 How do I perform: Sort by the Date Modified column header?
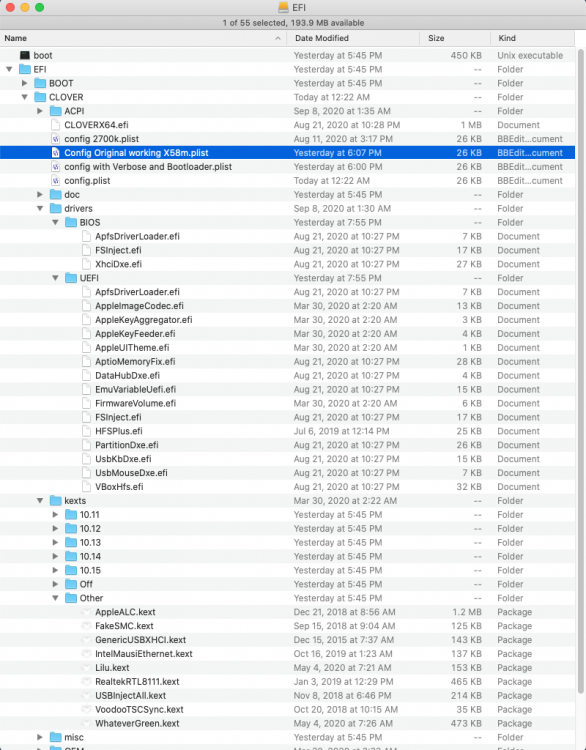coord(353,38)
